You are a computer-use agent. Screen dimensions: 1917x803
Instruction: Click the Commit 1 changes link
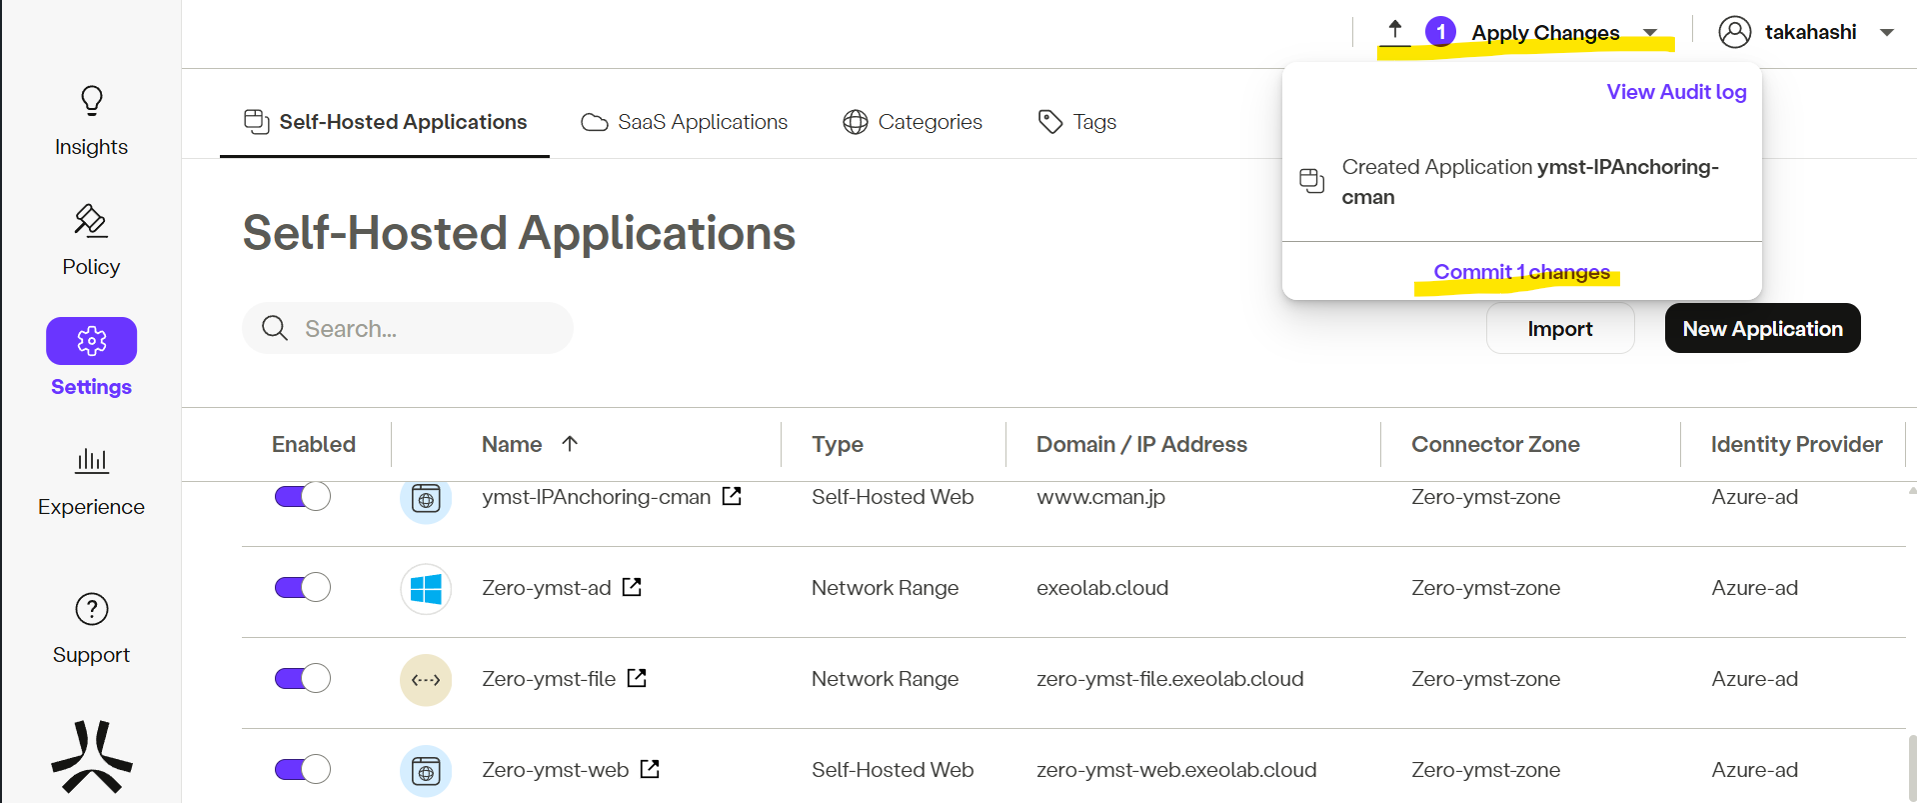(1521, 272)
